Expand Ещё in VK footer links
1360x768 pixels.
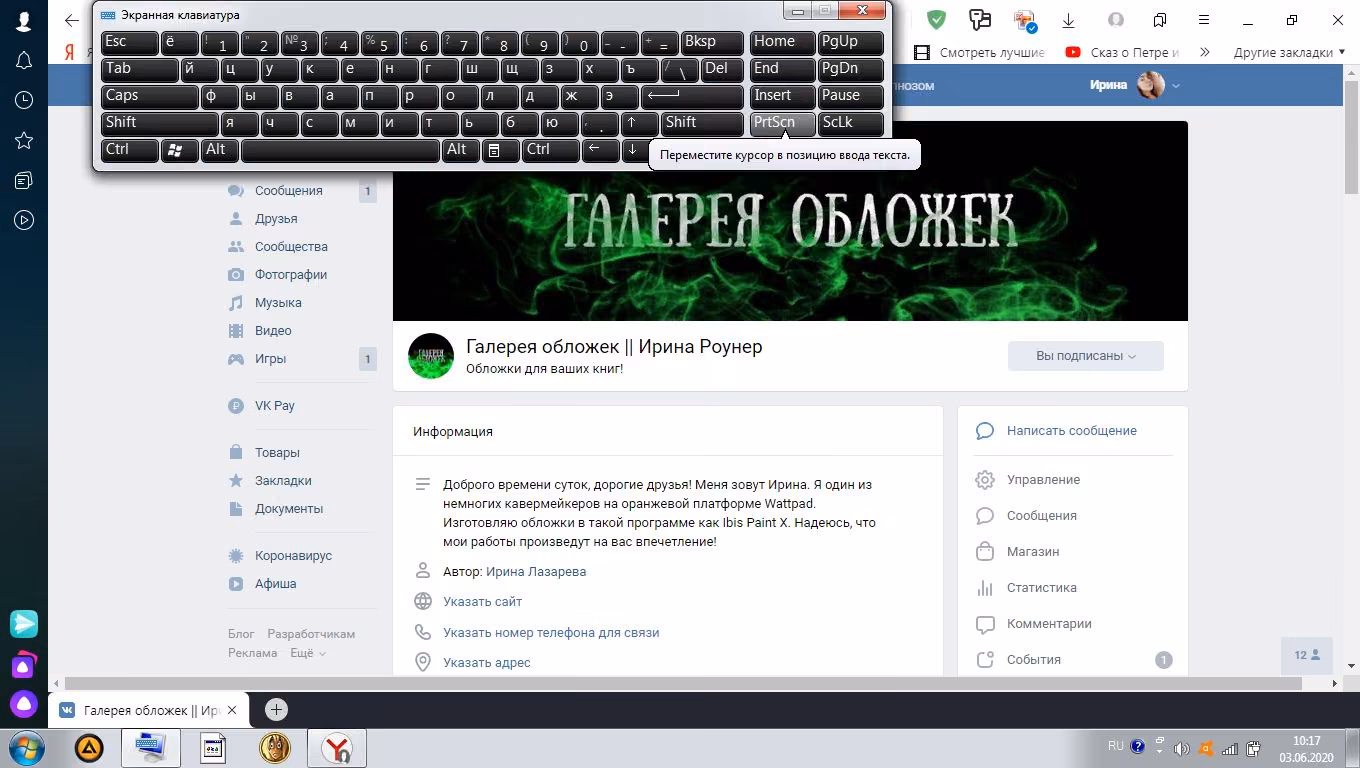pos(308,653)
